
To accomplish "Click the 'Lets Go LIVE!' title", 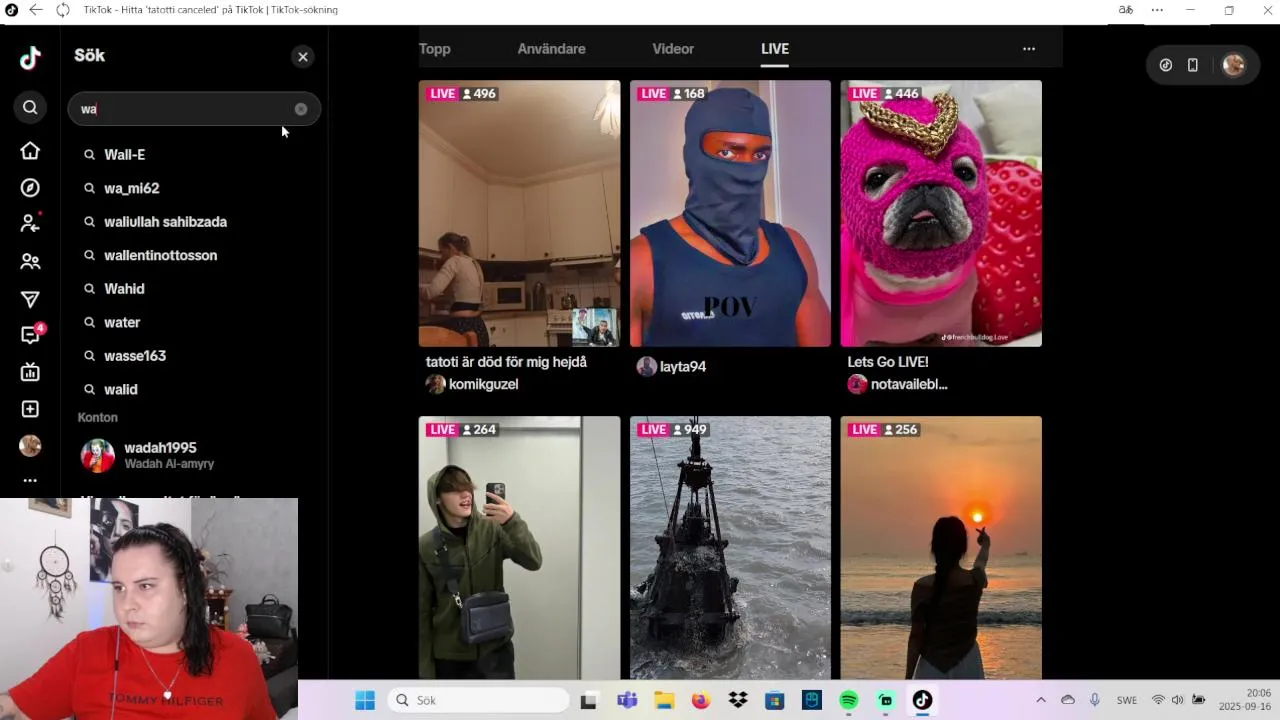I will (x=888, y=362).
